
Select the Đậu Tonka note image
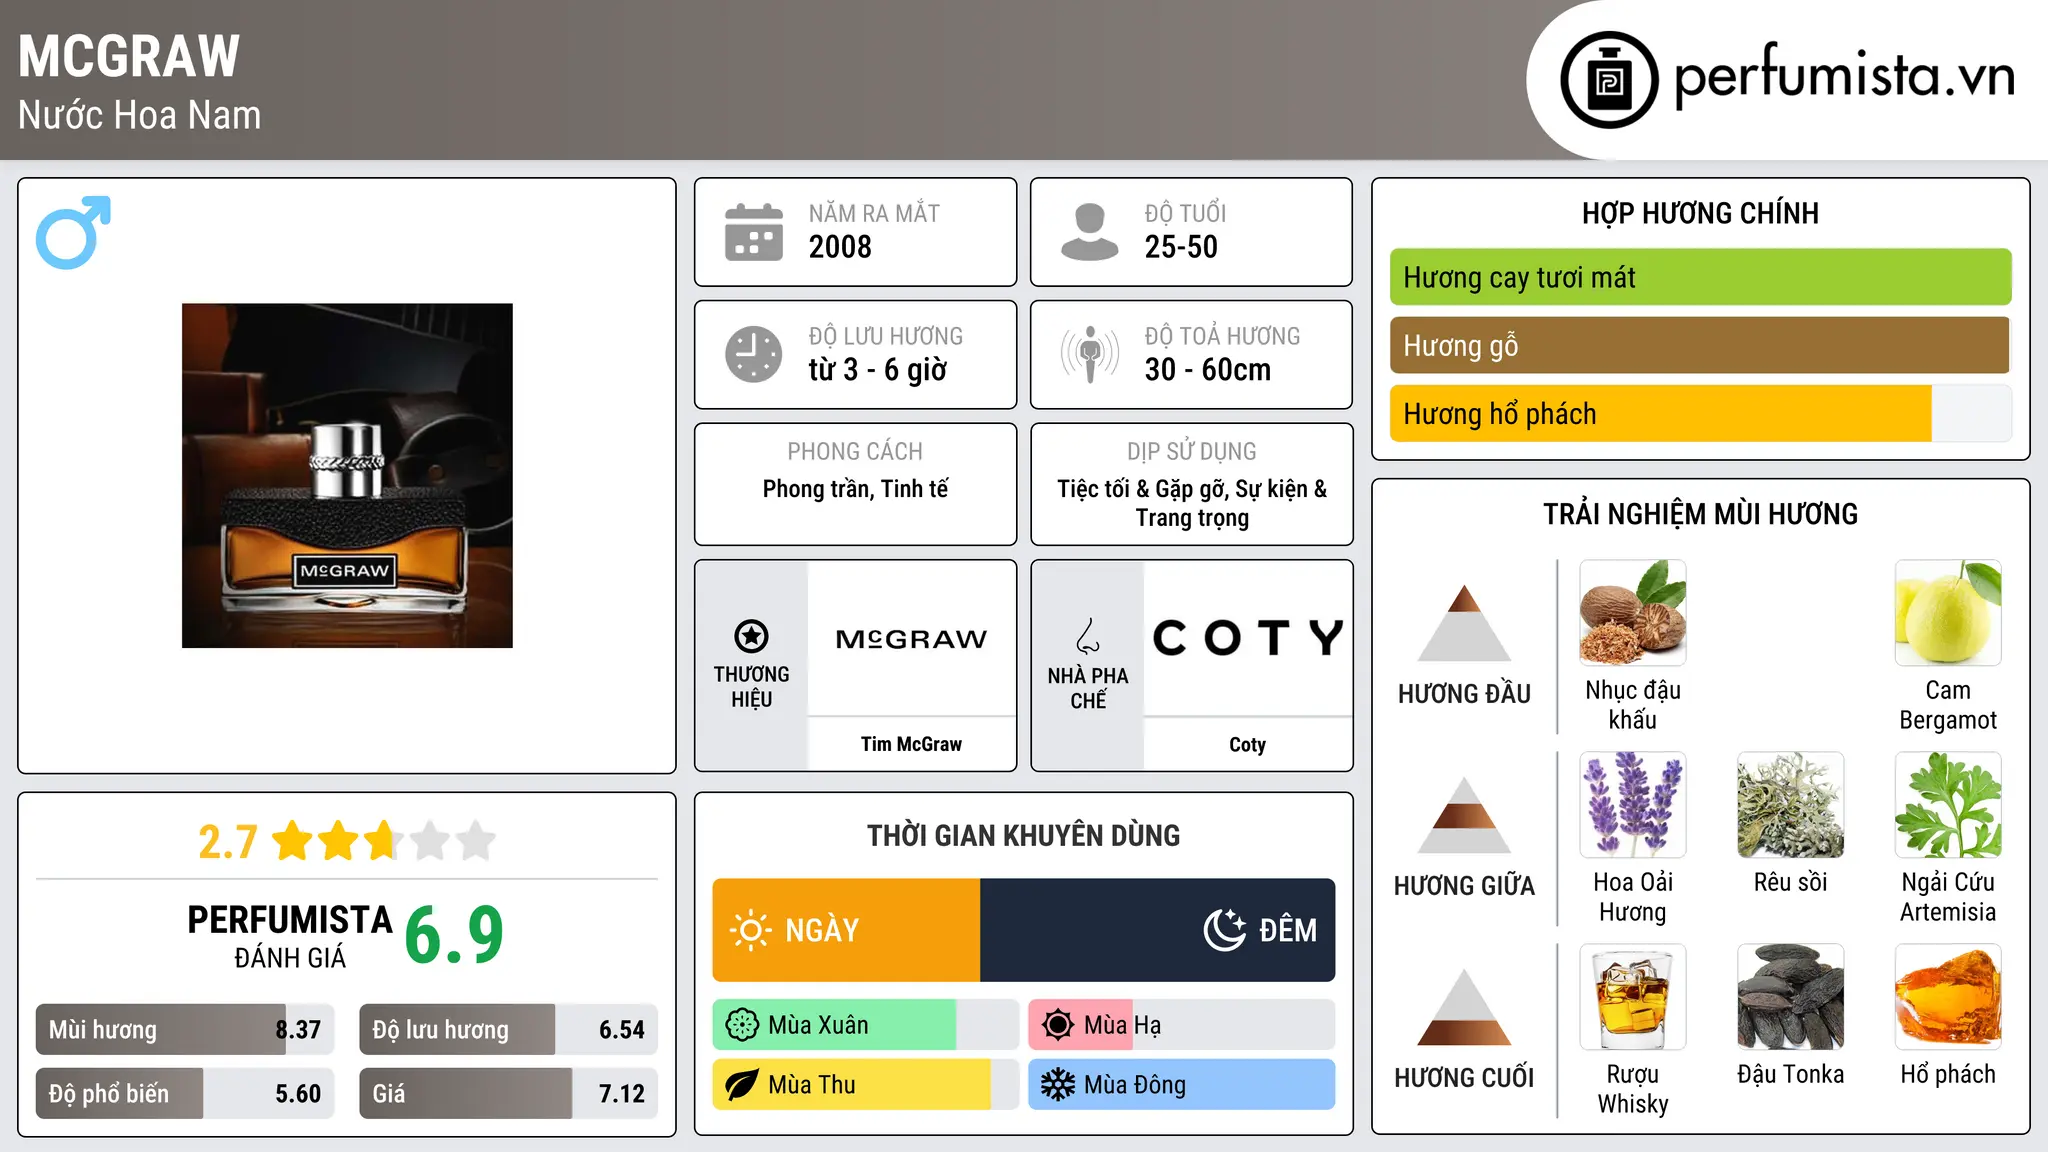click(1791, 997)
